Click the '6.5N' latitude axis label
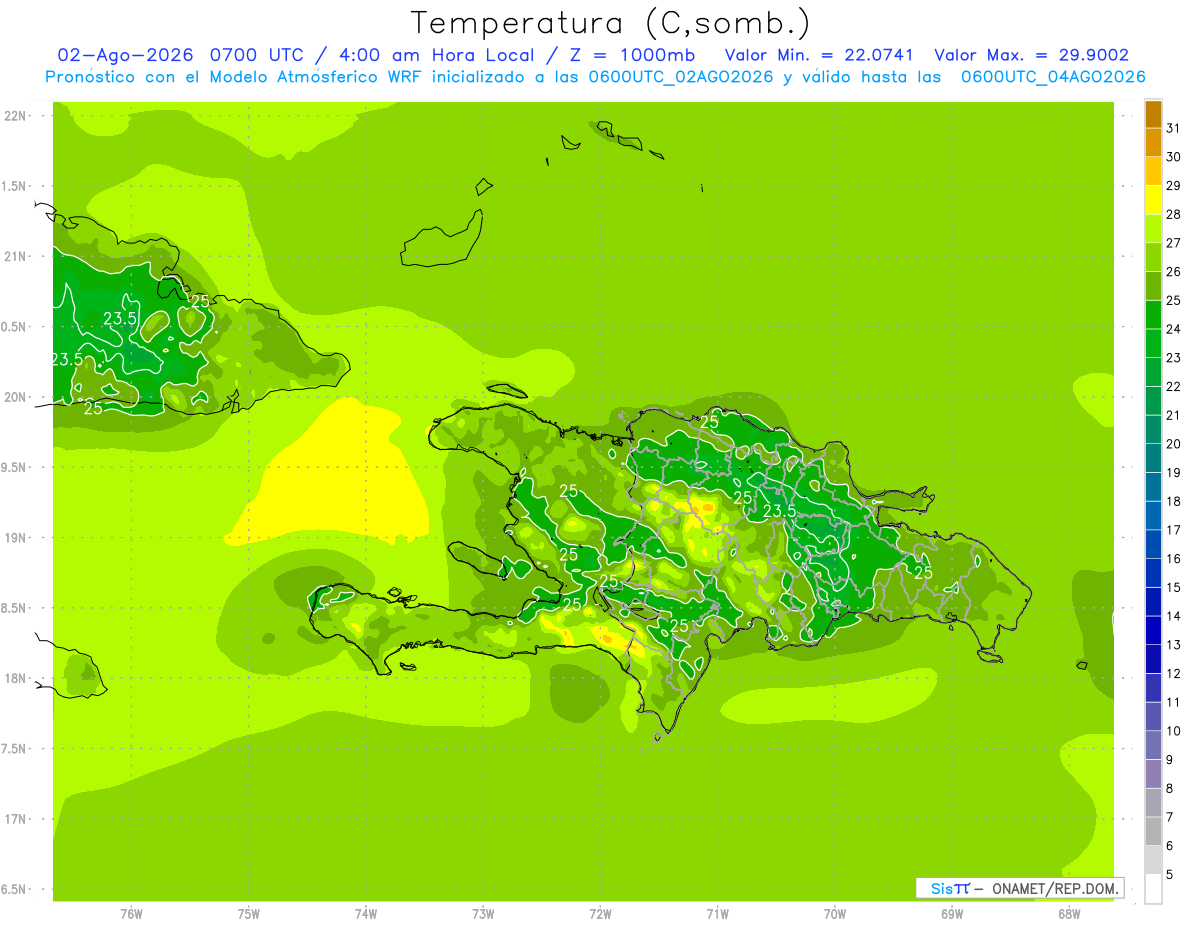1200x927 pixels. [14, 889]
